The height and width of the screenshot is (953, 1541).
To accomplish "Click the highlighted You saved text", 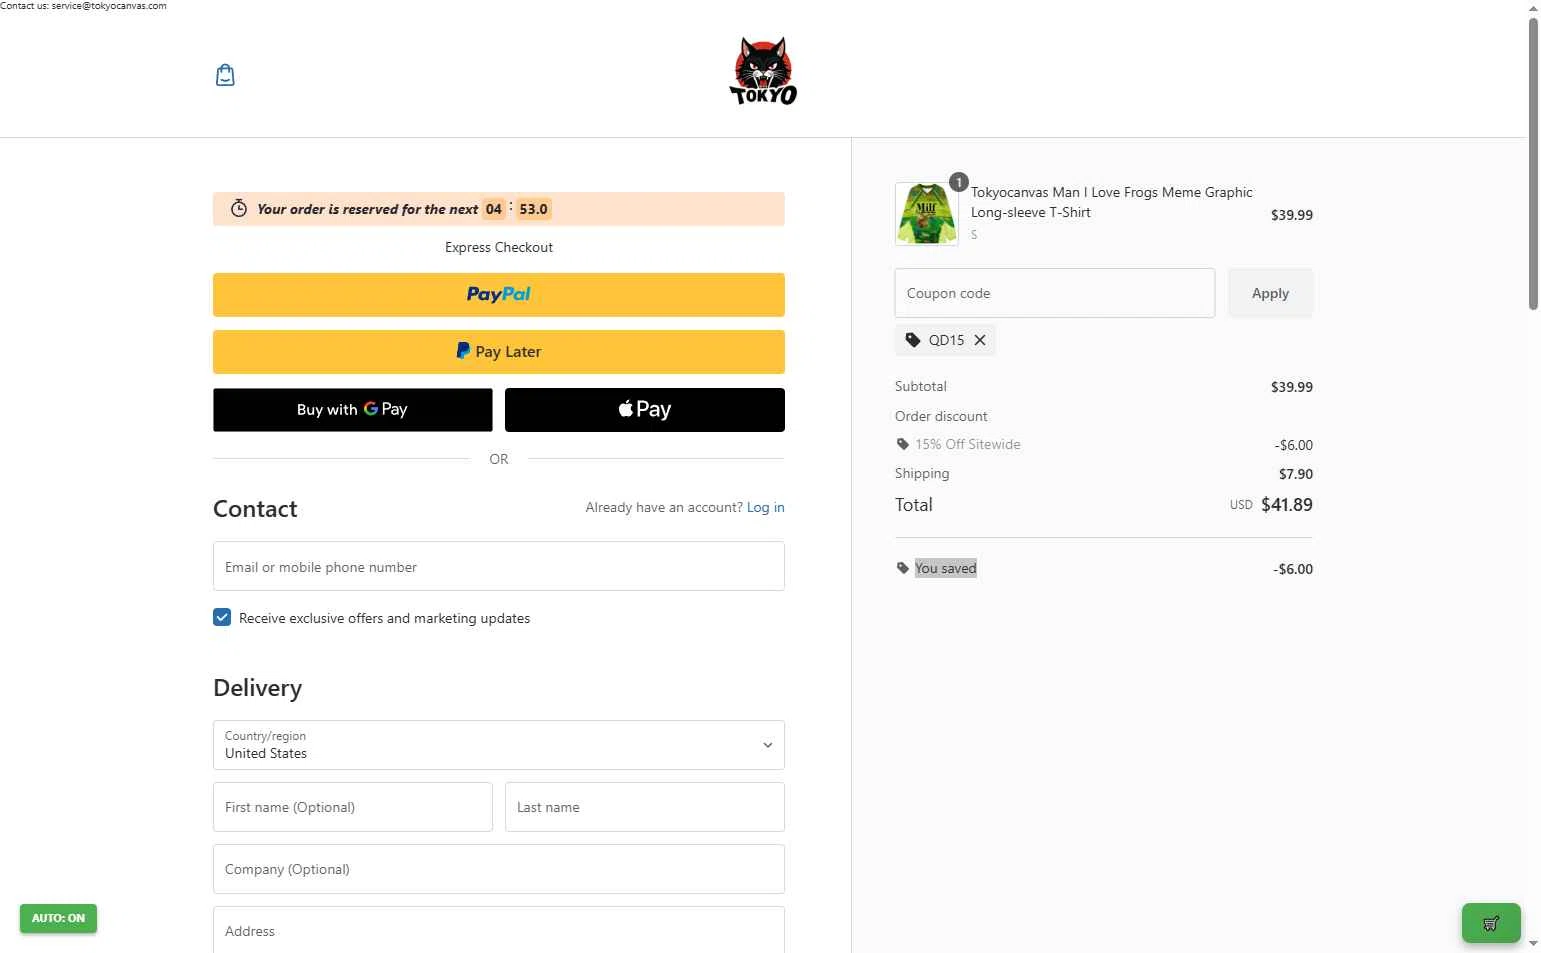I will 945,568.
